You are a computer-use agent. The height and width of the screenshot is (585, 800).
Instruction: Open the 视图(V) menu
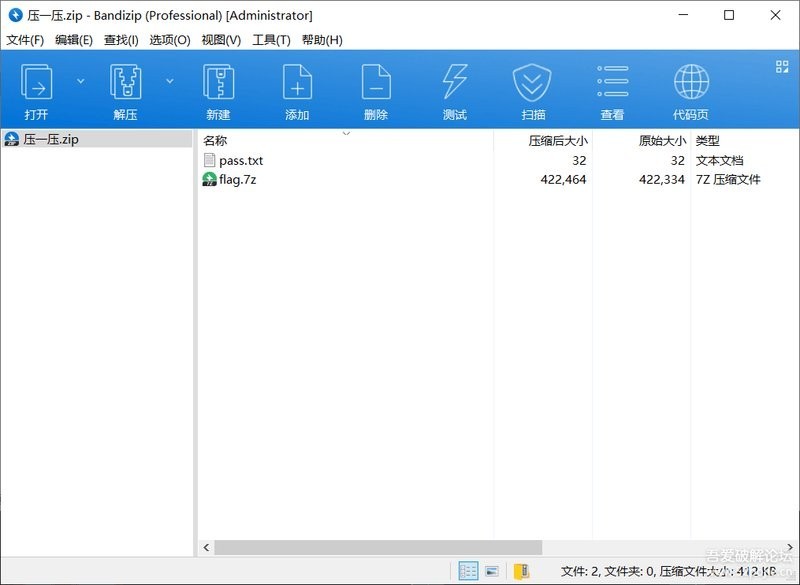pos(221,40)
